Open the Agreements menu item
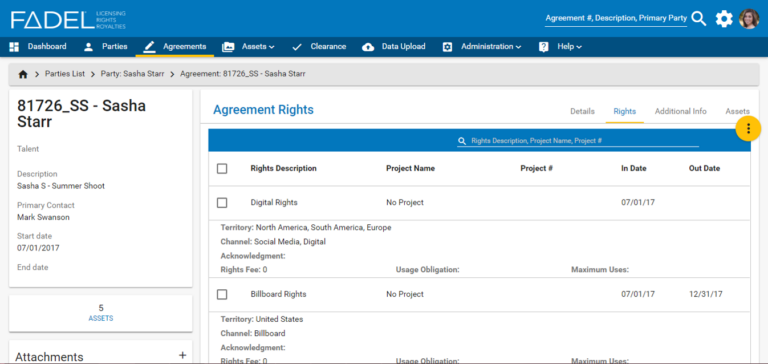Screen dimensions: 768x364 point(185,47)
